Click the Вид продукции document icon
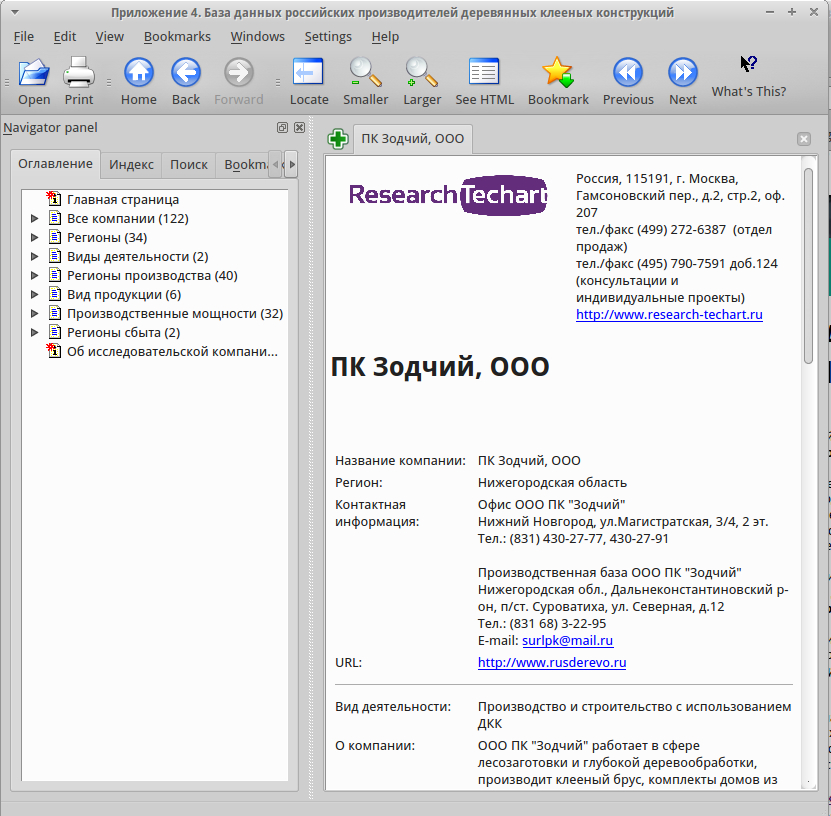 55,294
